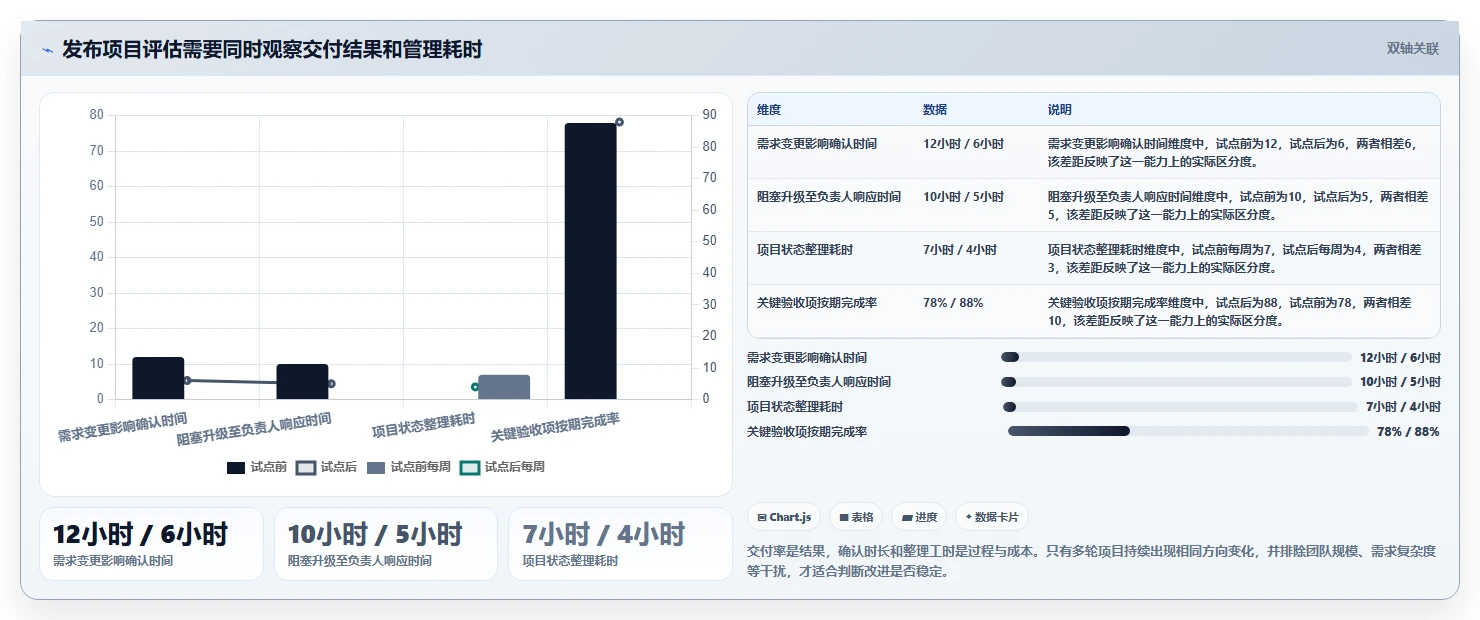Select the table cell 需求变更影响确认时间
This screenshot has height=620, width=1480.
[x=831, y=152]
